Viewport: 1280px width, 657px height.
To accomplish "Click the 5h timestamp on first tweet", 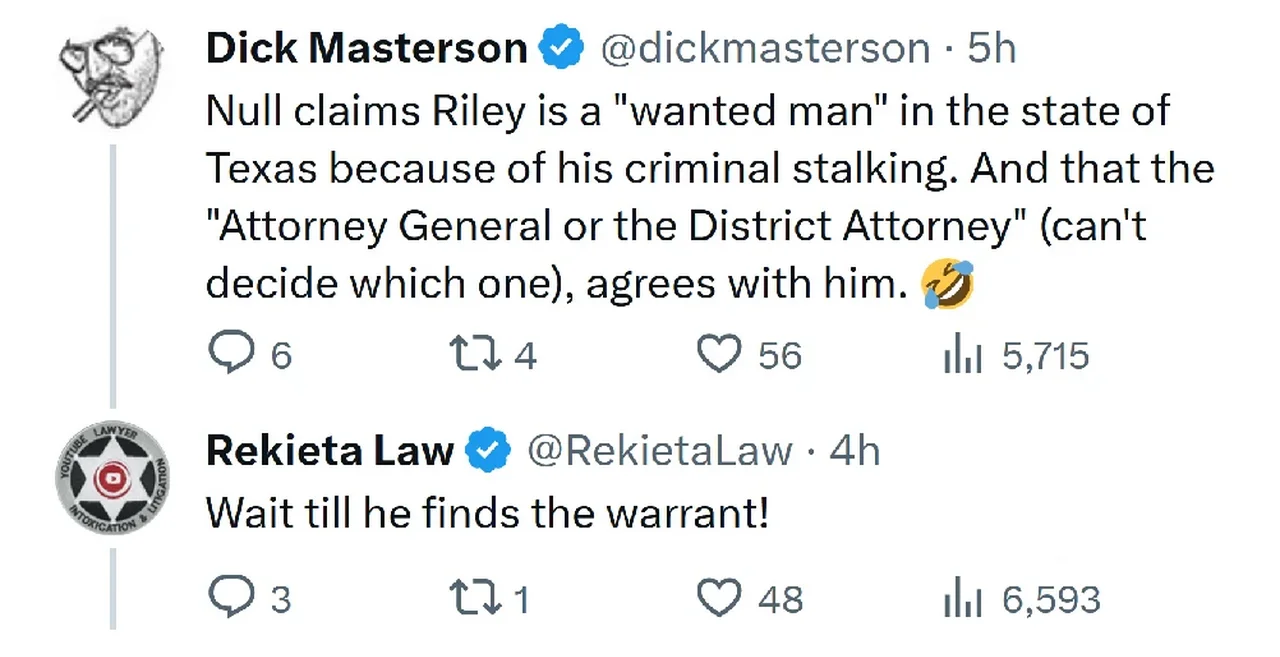I will [991, 49].
